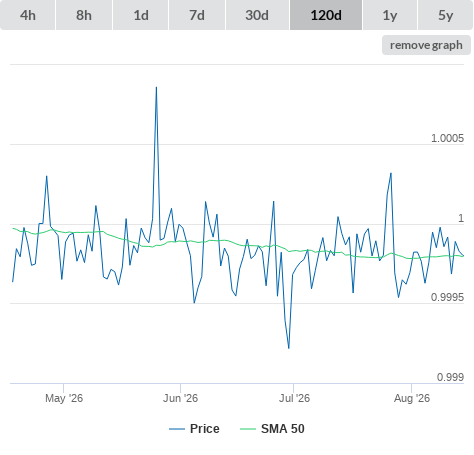Show the 7d price range

[197, 15]
